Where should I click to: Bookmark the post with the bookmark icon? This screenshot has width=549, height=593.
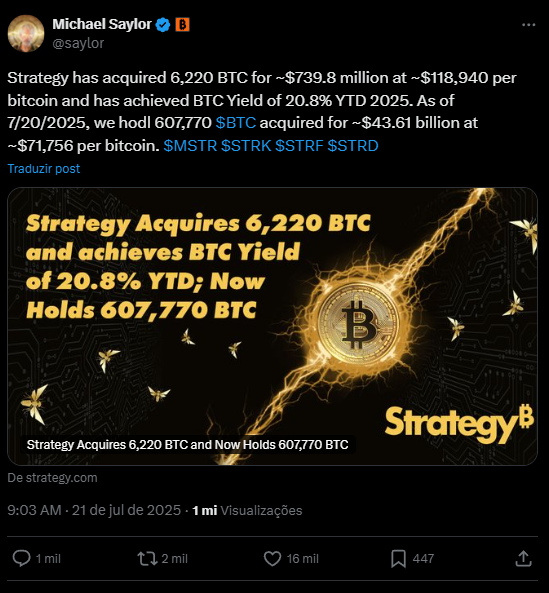point(399,559)
